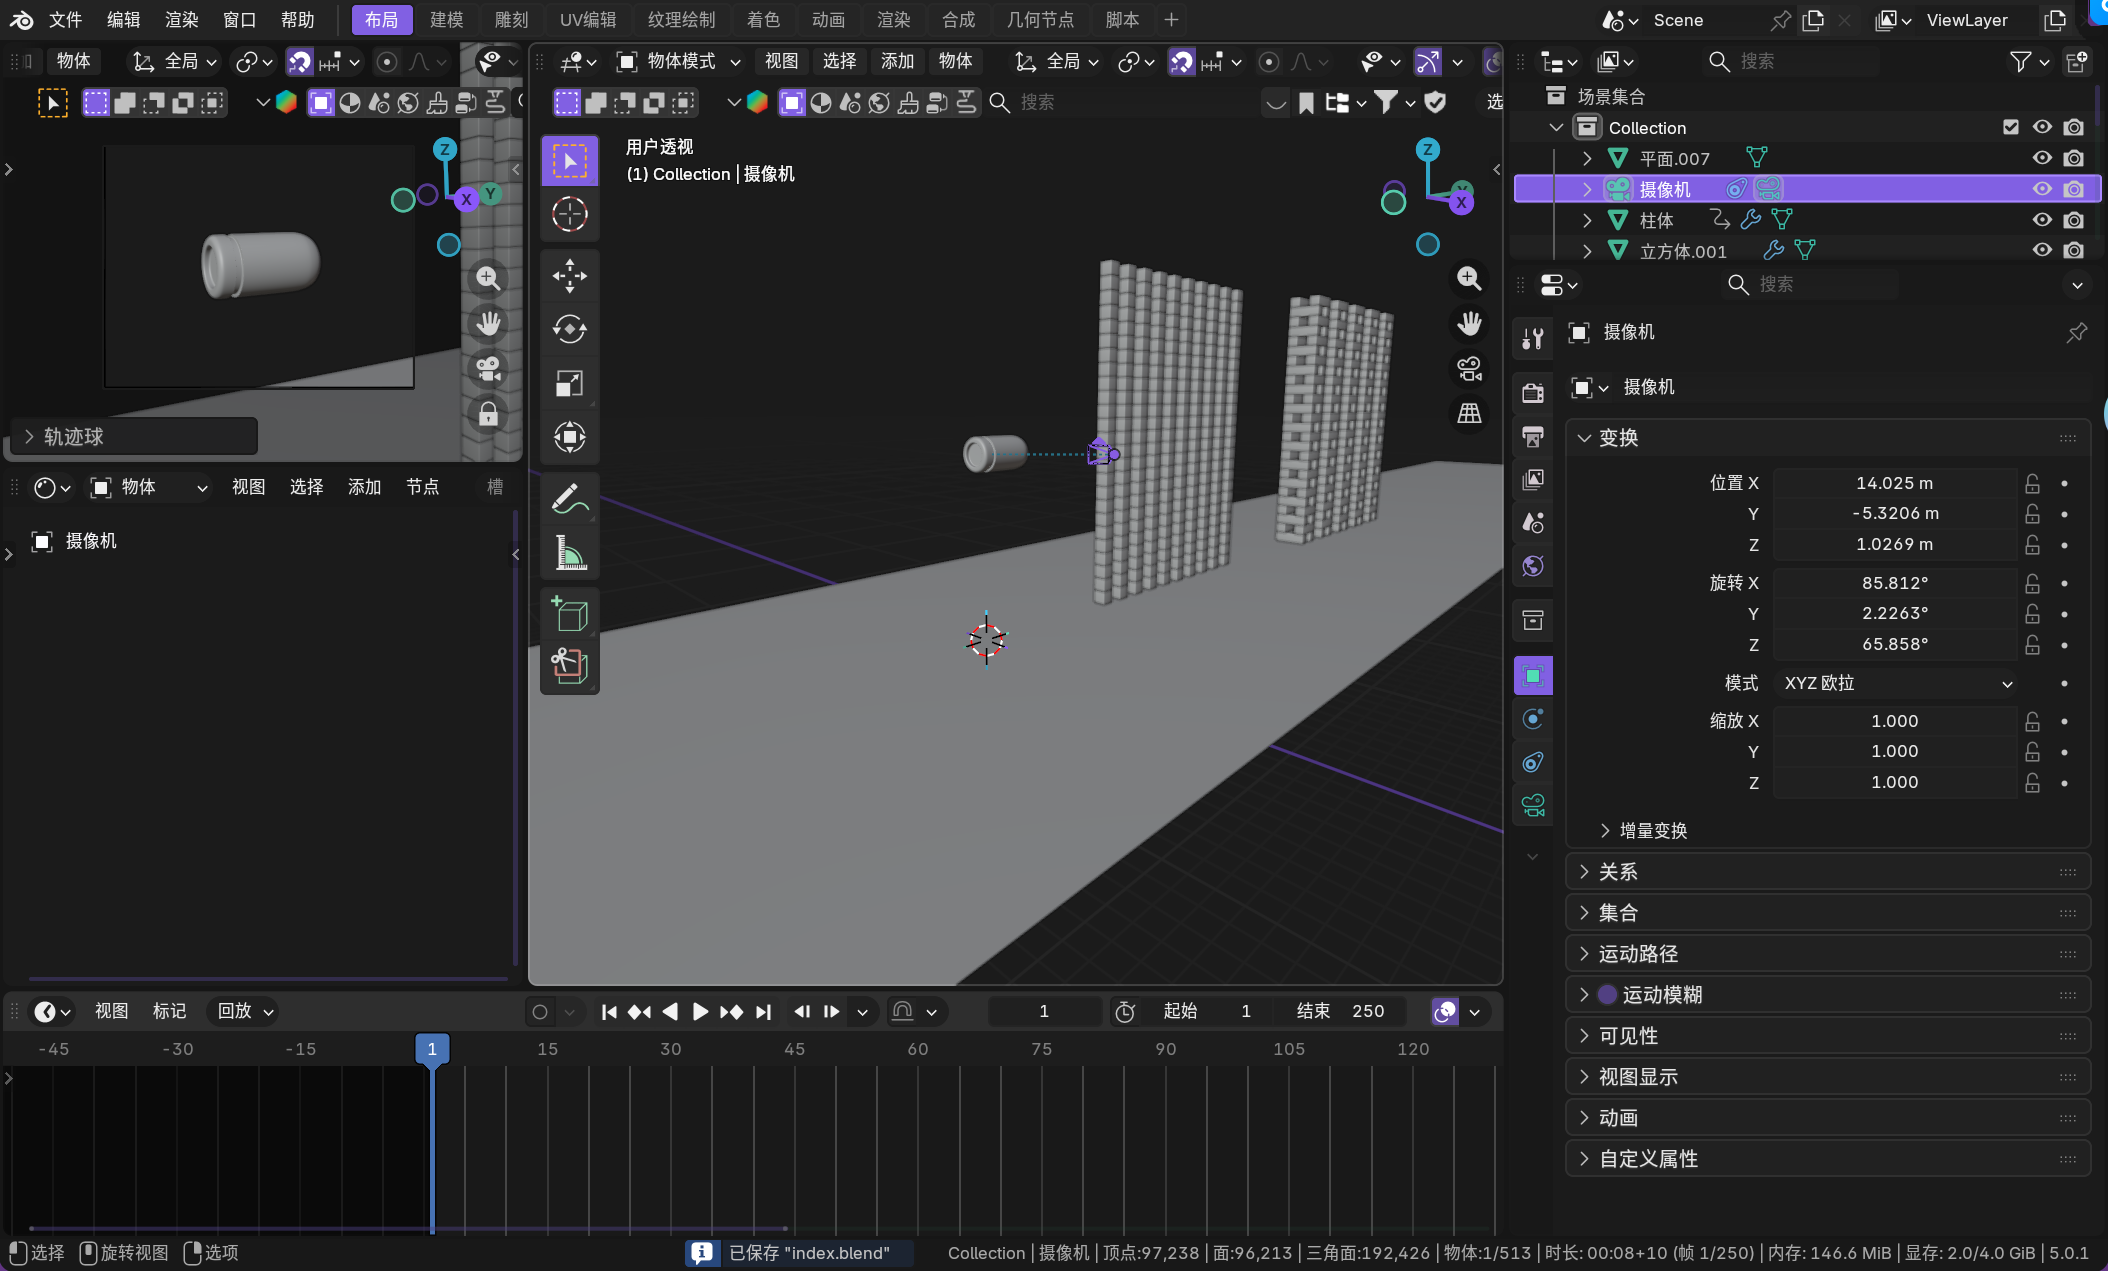Switch to the 建模 workspace tab
The height and width of the screenshot is (1271, 2108).
click(446, 20)
